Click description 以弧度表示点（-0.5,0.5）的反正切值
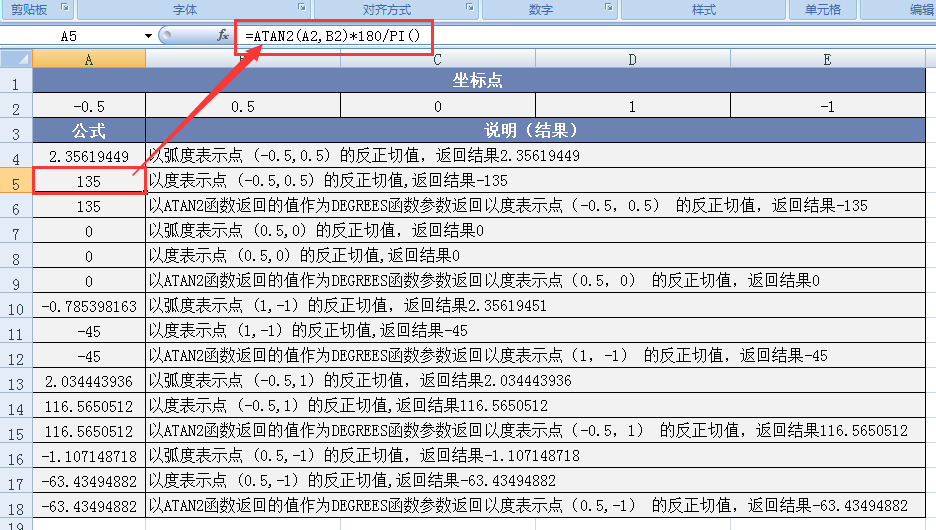Image resolution: width=936 pixels, height=530 pixels. (x=535, y=156)
